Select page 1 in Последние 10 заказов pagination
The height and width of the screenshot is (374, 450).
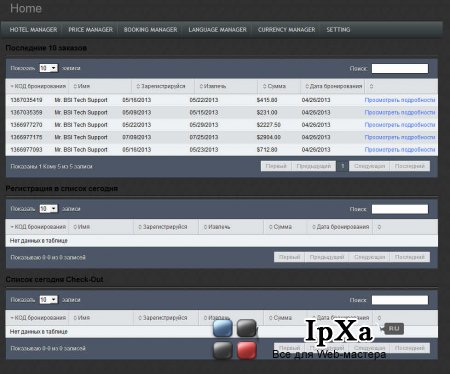pyautogui.click(x=342, y=166)
